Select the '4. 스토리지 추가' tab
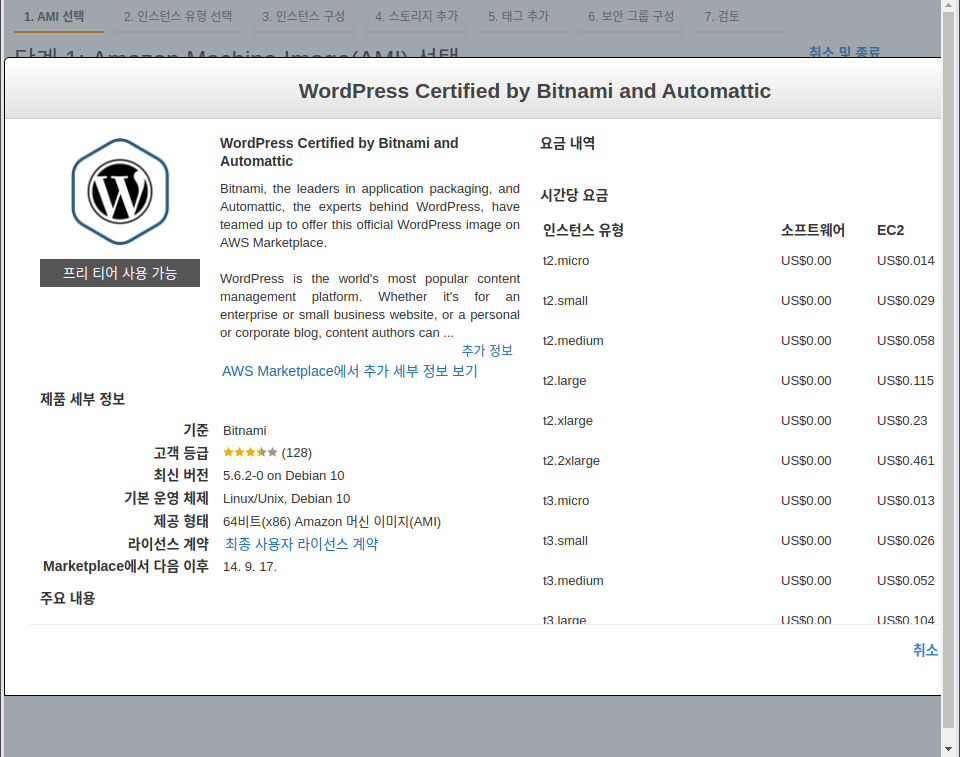Viewport: 960px width, 757px height. tap(416, 17)
